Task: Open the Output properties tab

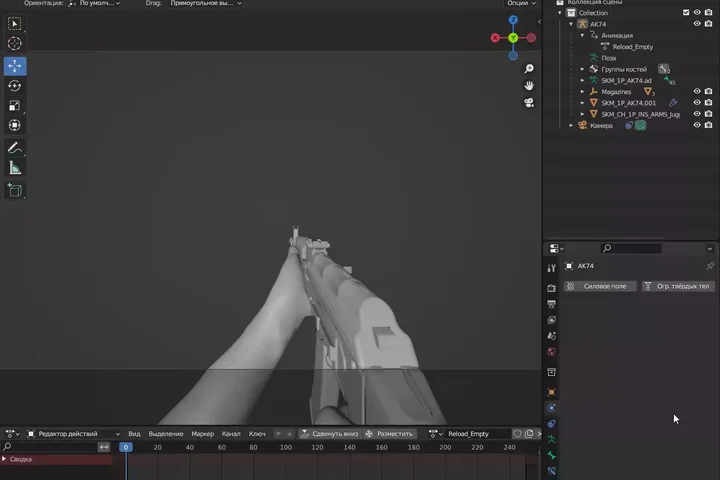Action: [551, 304]
